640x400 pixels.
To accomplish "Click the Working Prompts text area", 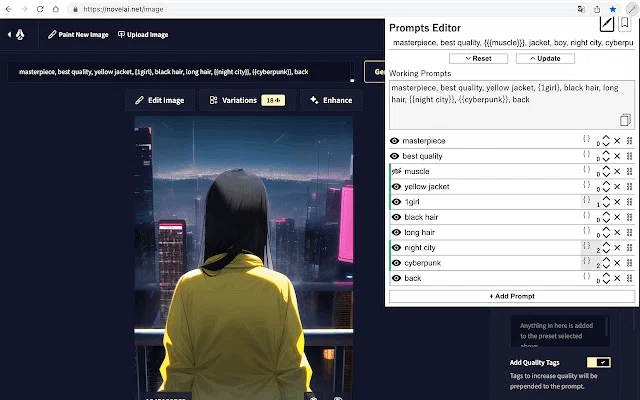I will click(x=512, y=105).
